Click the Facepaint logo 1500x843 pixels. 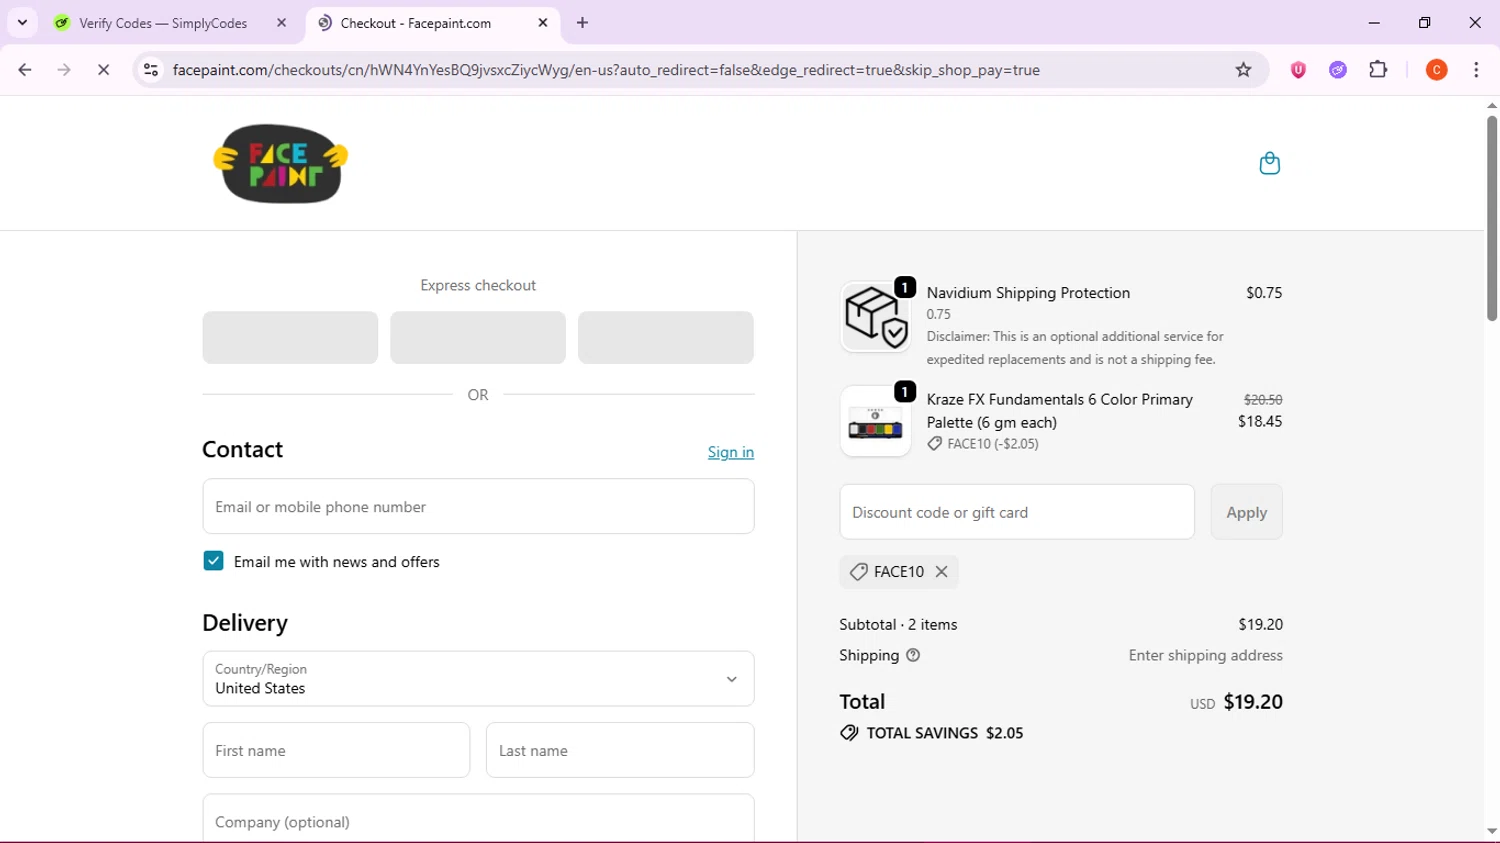coord(281,163)
